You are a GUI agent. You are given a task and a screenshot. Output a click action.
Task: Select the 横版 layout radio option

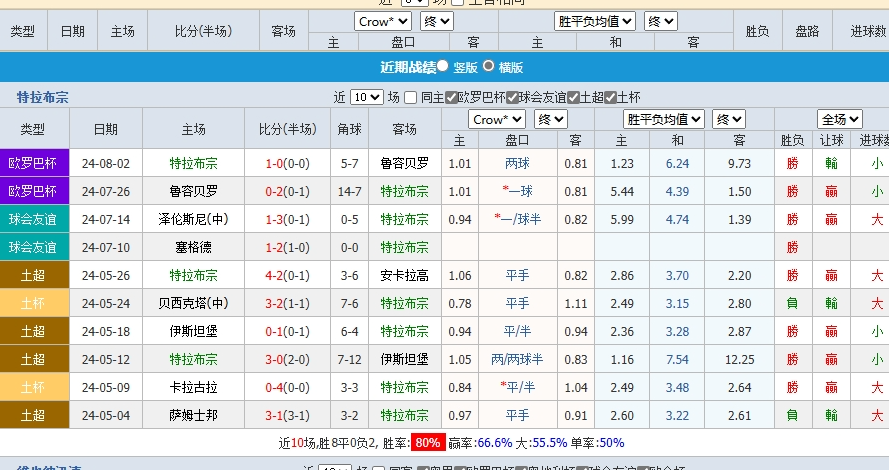pyautogui.click(x=489, y=66)
